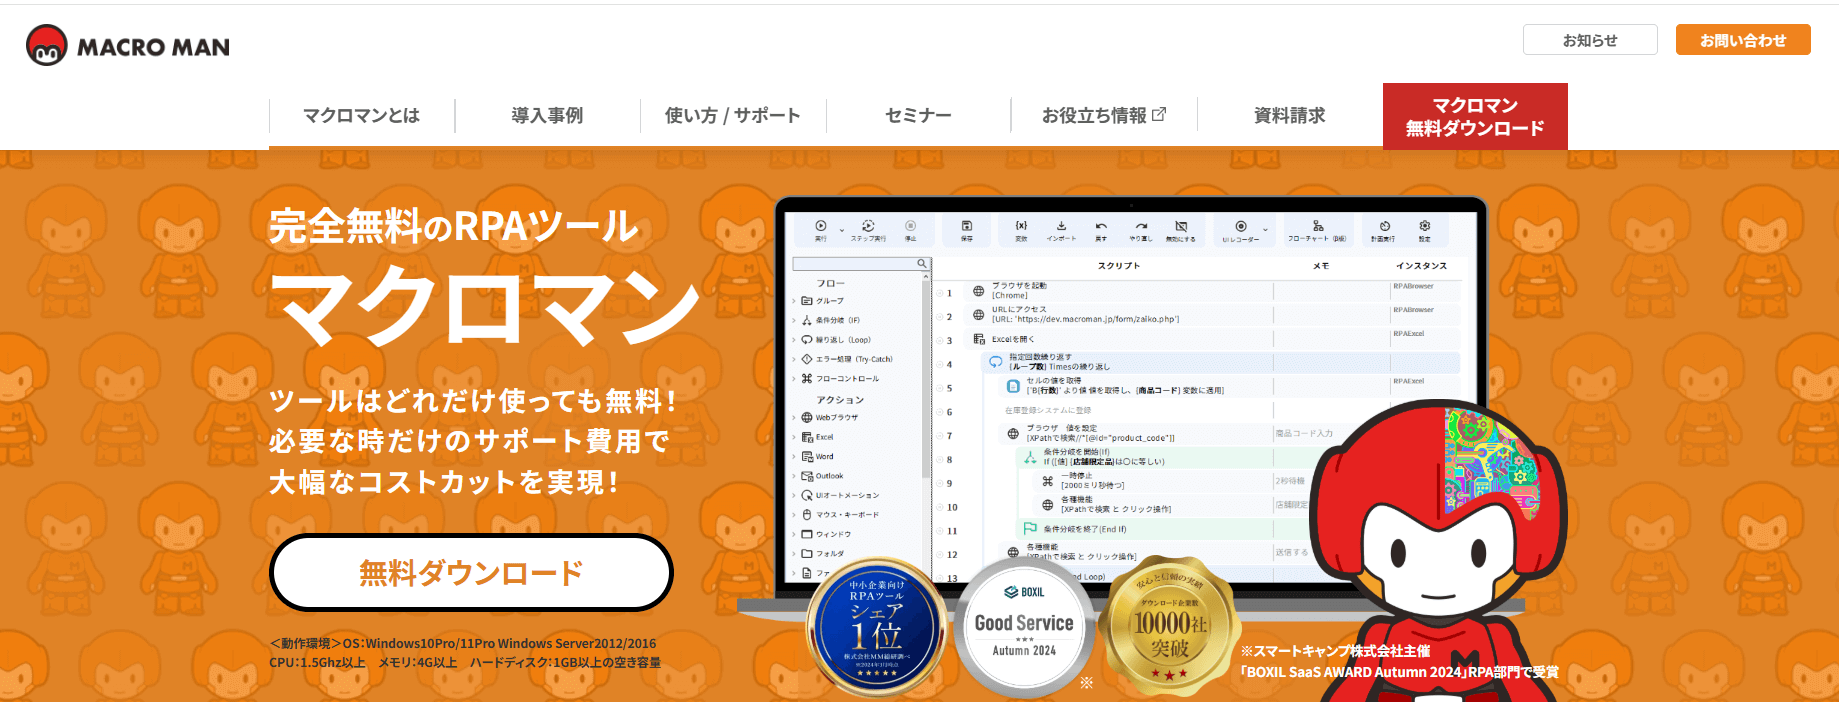Image resolution: width=1839 pixels, height=702 pixels.
Task: Click インスタンス column header in screenshot
Action: coord(1421,266)
